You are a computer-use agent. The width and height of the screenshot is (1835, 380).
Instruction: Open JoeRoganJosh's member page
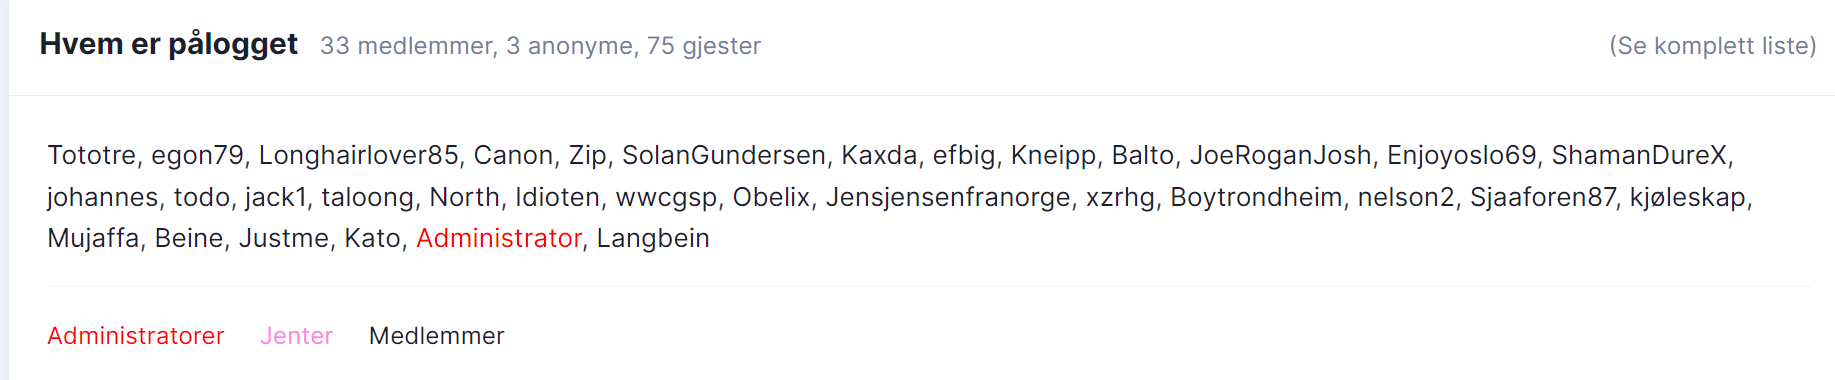point(1280,155)
